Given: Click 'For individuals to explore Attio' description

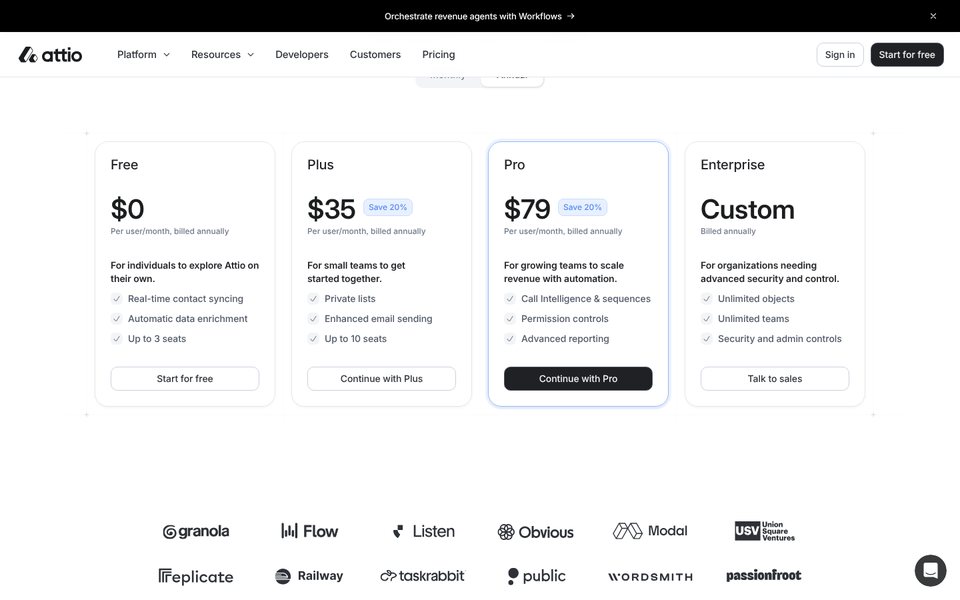Looking at the screenshot, I should (x=185, y=272).
